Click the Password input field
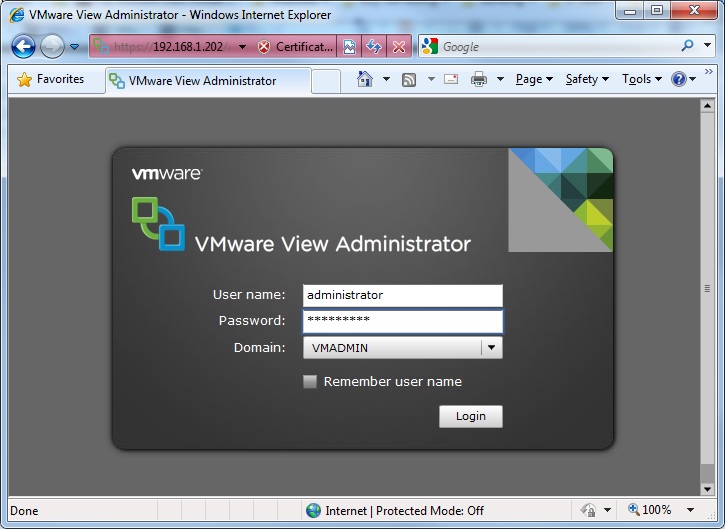725x529 pixels. coord(403,321)
